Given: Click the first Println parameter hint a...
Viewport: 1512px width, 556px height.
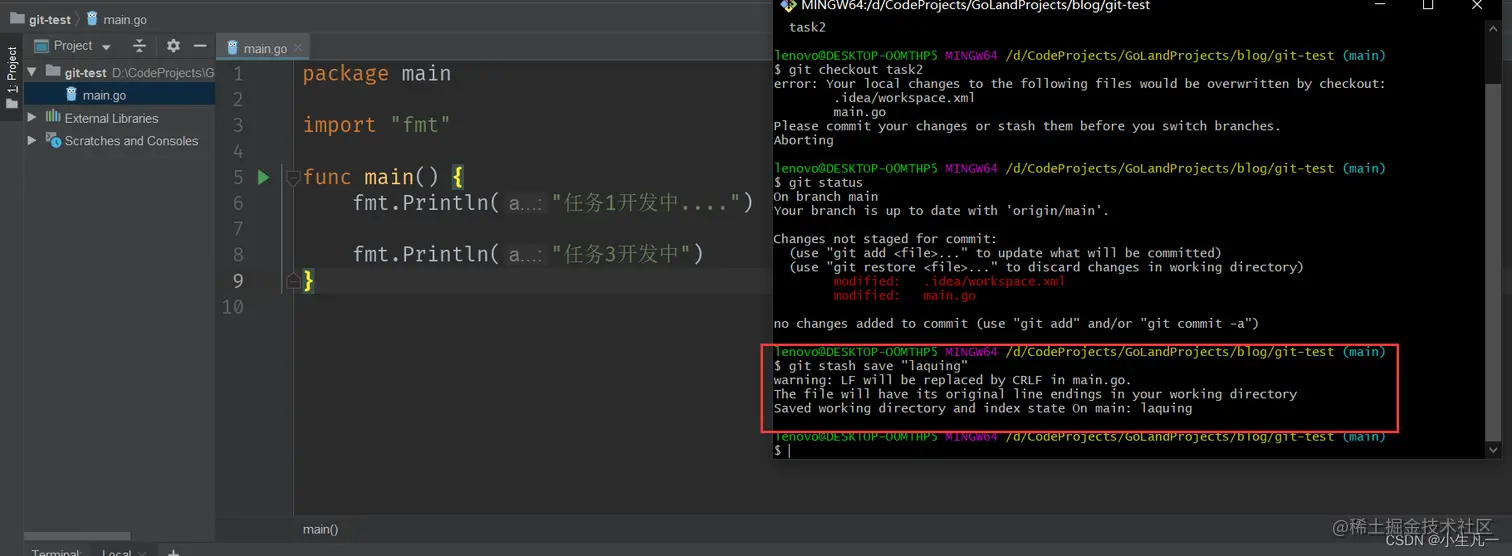Looking at the screenshot, I should tap(524, 203).
